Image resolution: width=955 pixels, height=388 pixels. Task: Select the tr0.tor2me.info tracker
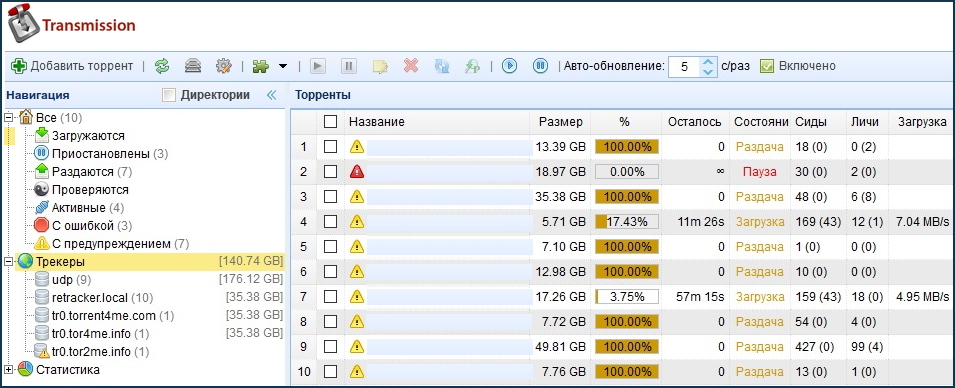tap(92, 351)
